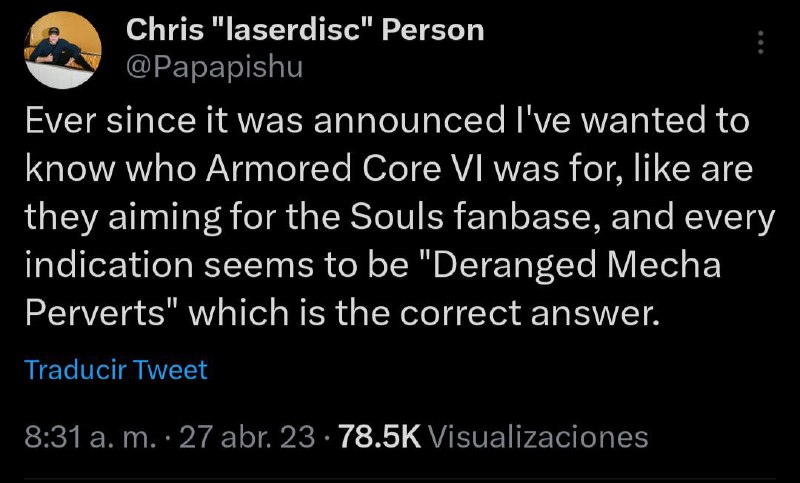This screenshot has width=800, height=483.
Task: Click the word "indication" in the tweet
Action: [109, 265]
